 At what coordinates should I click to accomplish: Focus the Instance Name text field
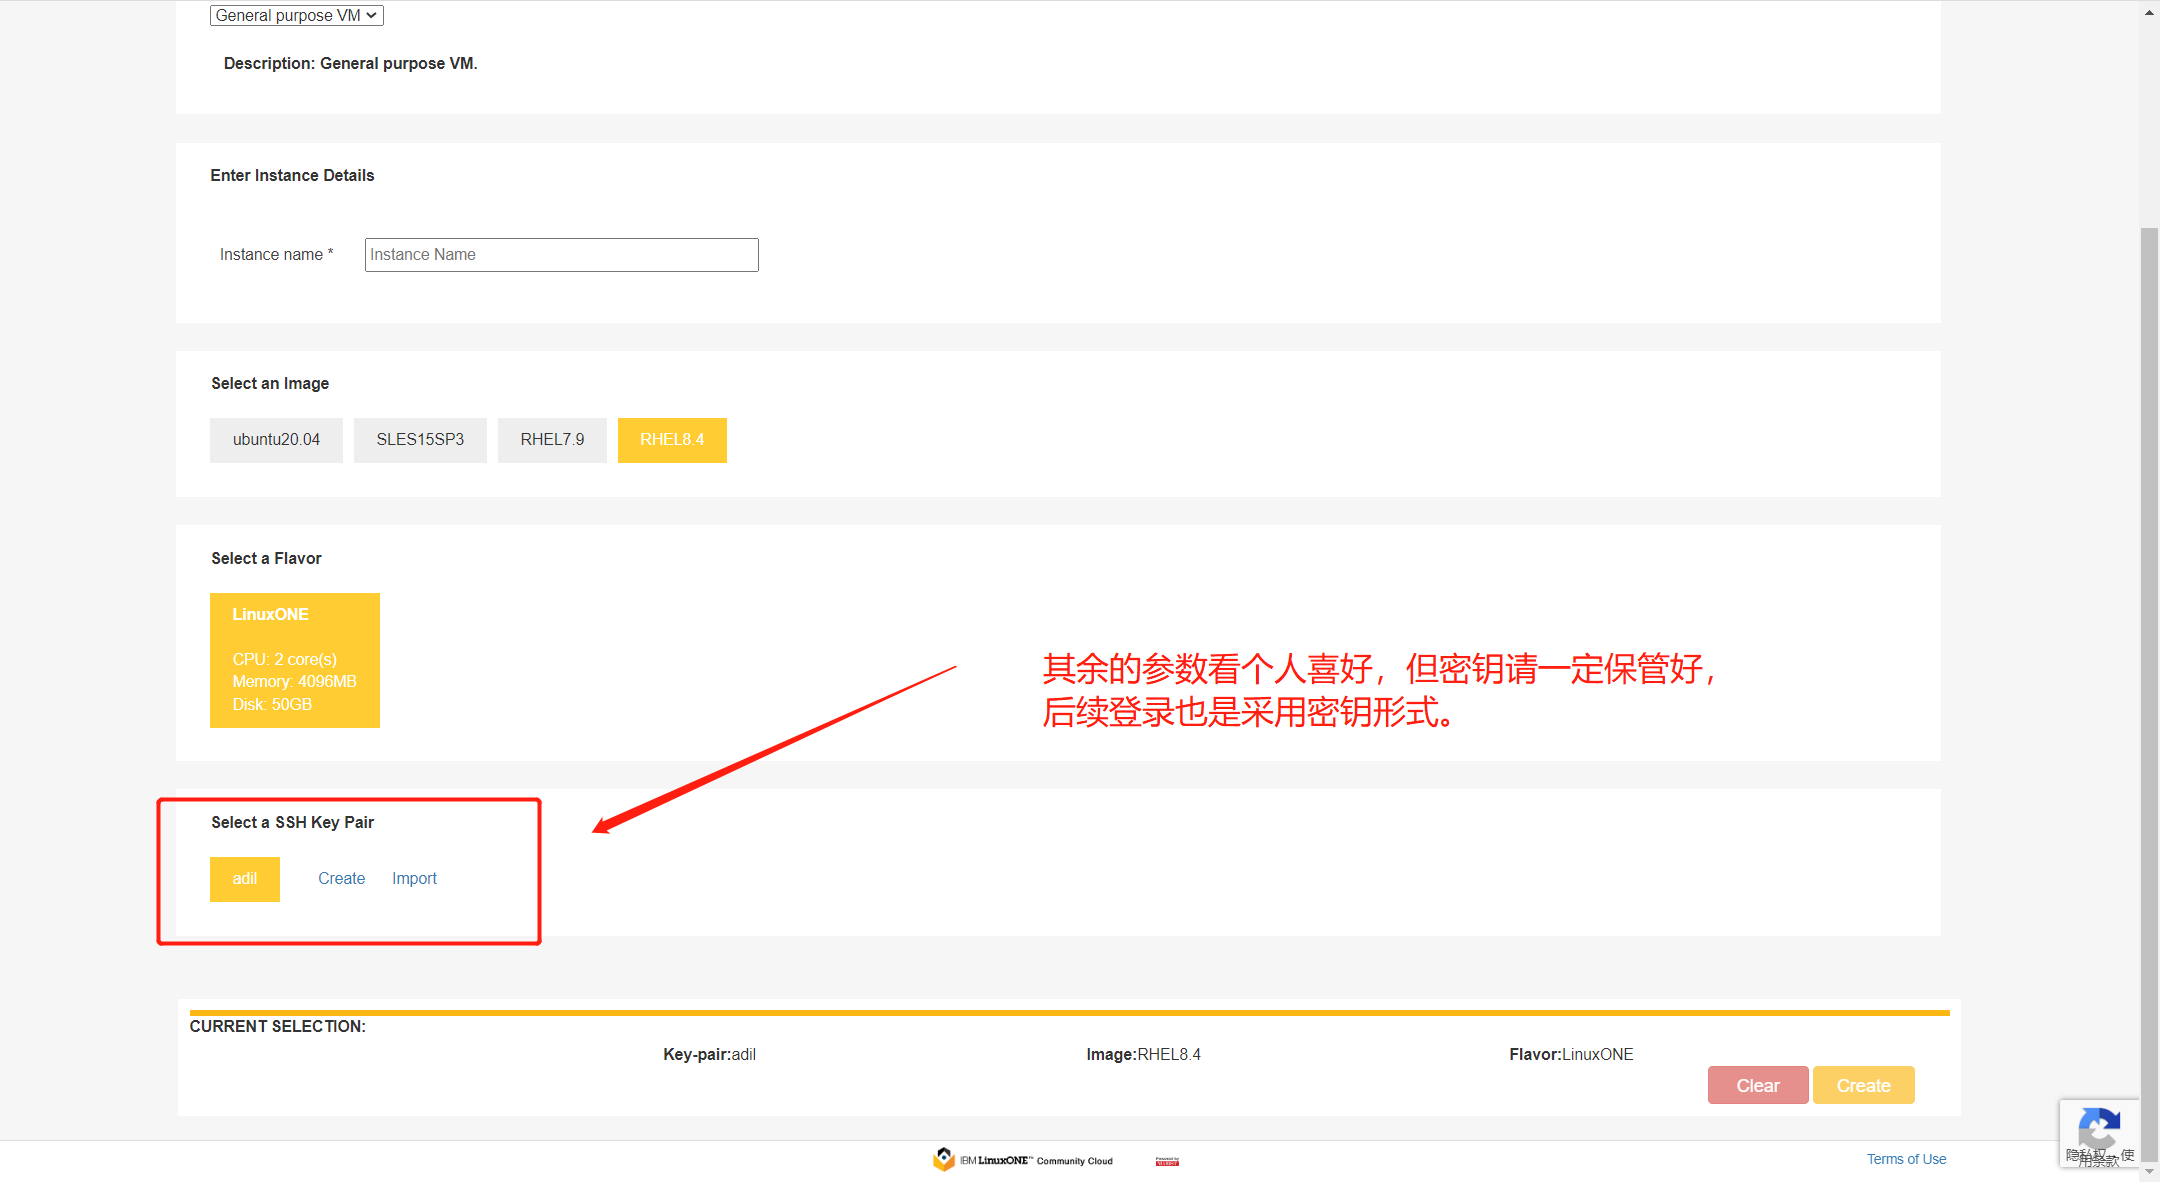pos(561,255)
